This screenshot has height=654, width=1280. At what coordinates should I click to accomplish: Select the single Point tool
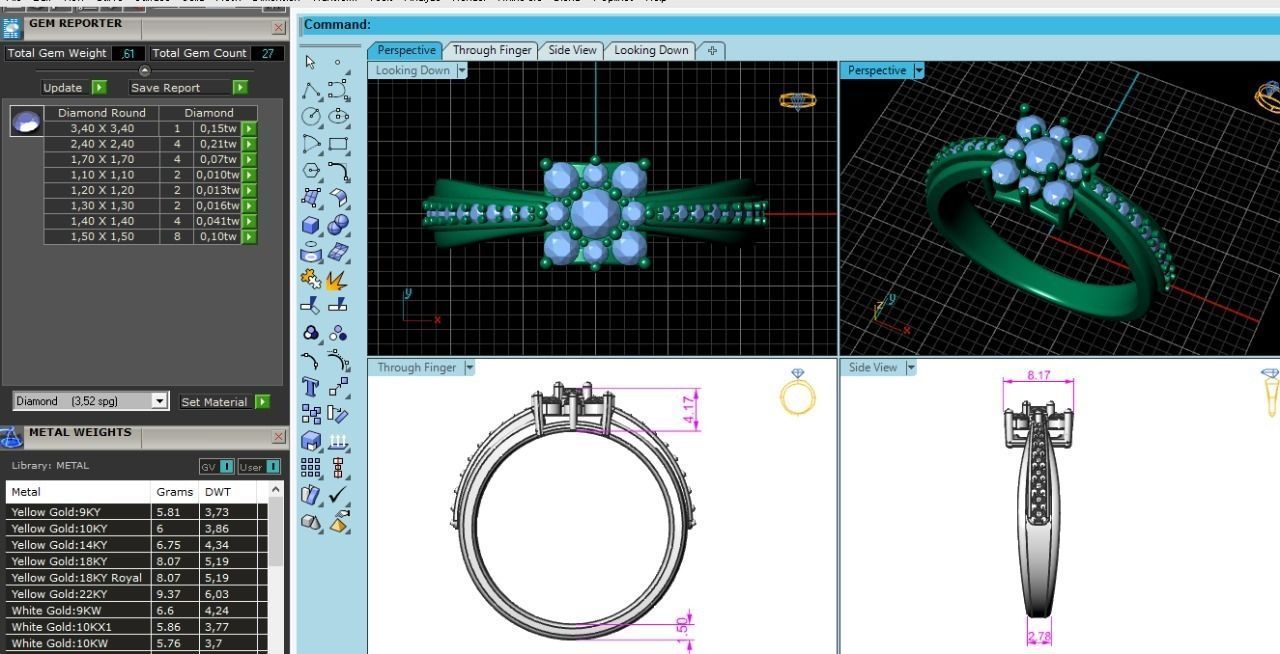coord(338,62)
